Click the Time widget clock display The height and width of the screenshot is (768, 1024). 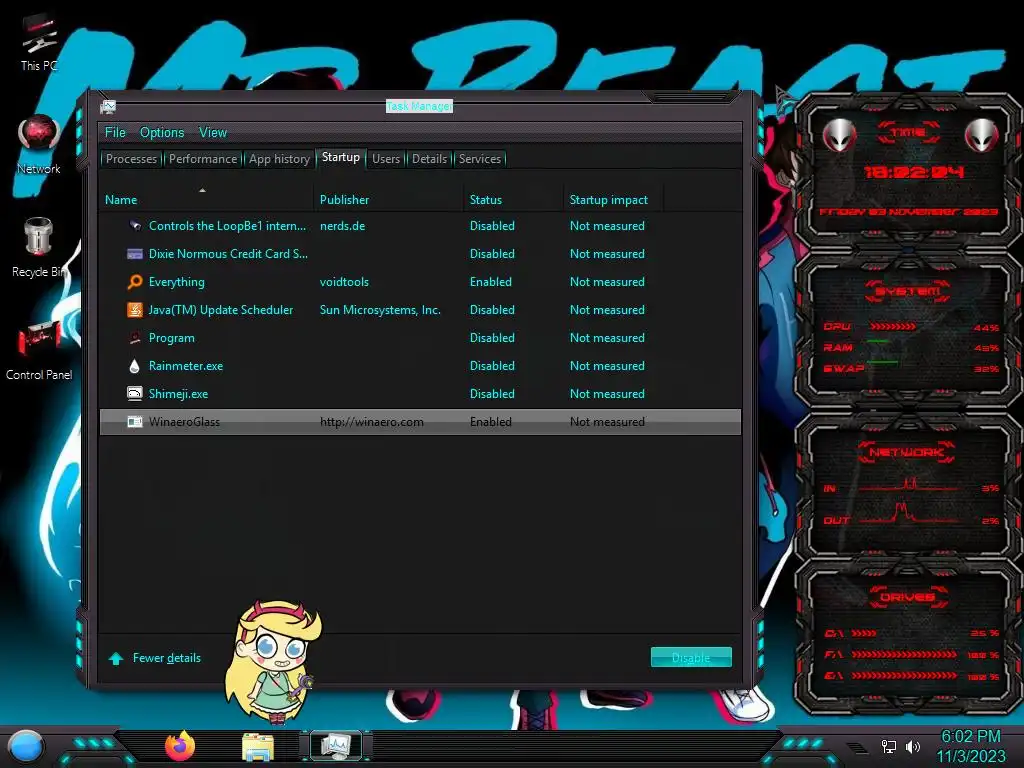click(914, 172)
